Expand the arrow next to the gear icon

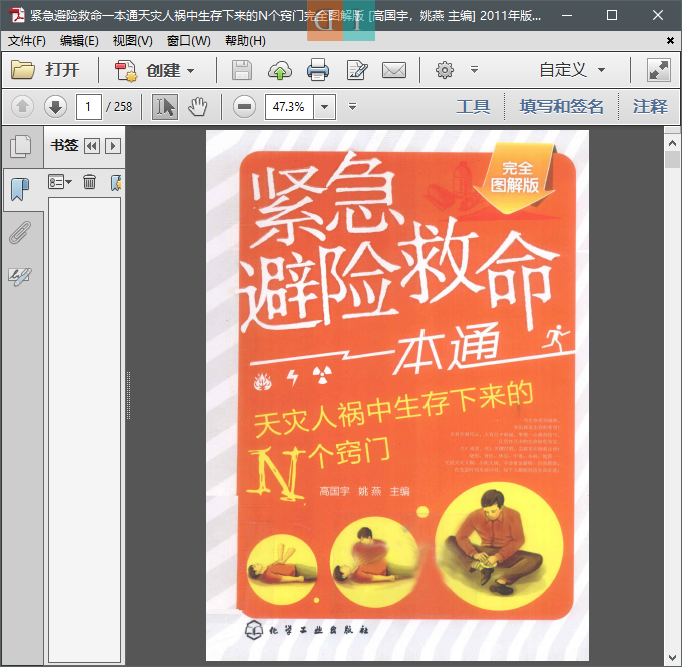(475, 70)
